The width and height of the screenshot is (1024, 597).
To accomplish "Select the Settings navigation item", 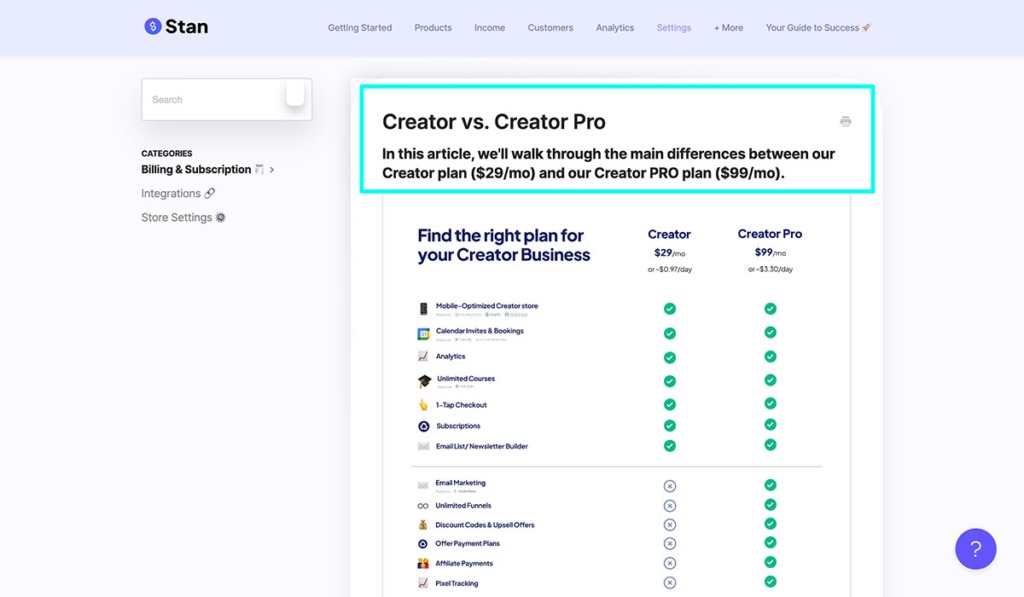I will (674, 28).
